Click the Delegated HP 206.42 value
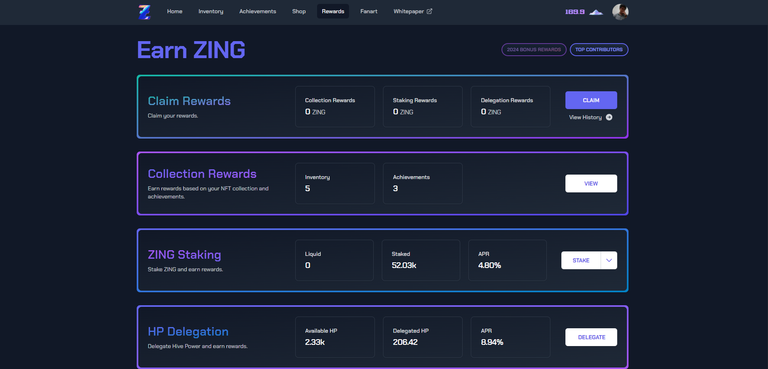768x369 pixels. [405, 342]
